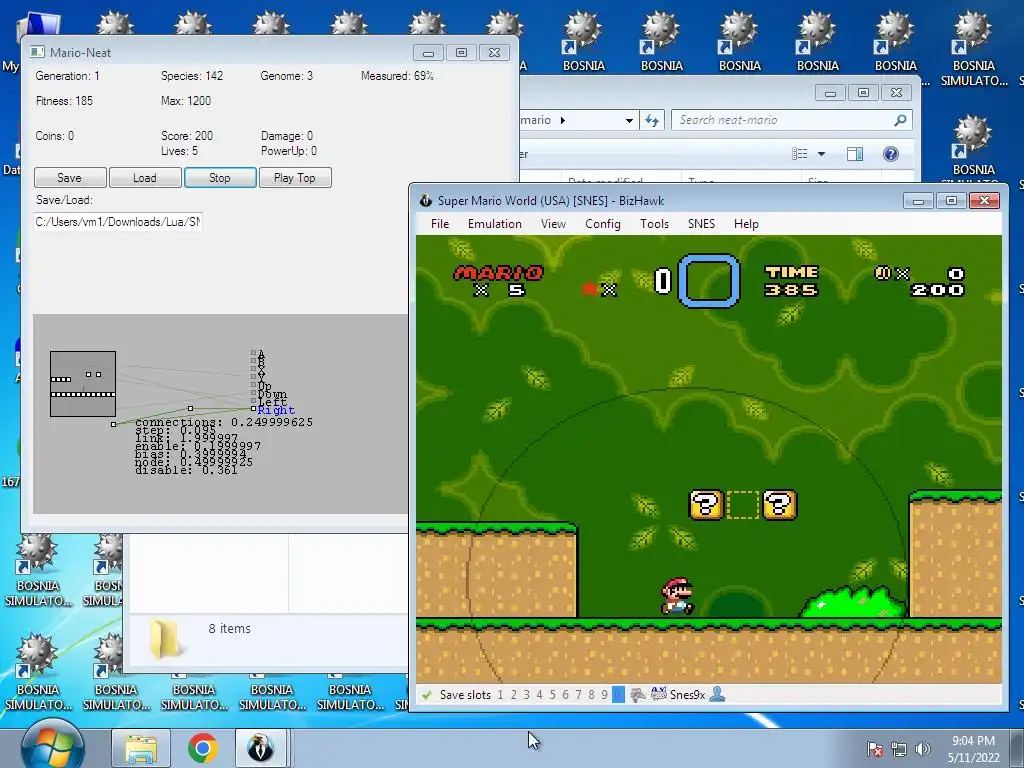1024x768 pixels.
Task: Click the 'Max: 1200' label
Action: coord(186,101)
